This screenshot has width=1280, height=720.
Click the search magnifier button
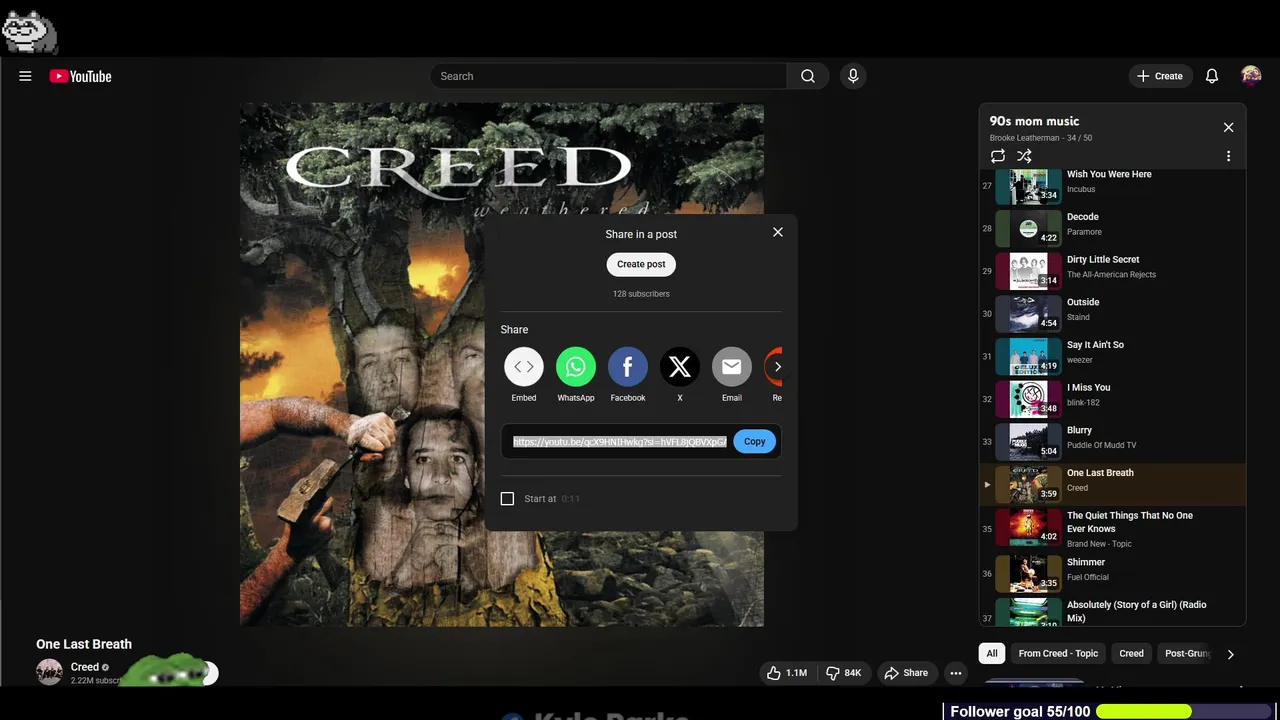click(808, 76)
